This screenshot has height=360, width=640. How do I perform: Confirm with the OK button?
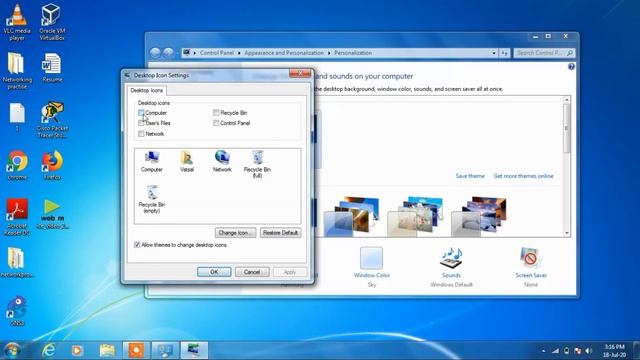(214, 272)
